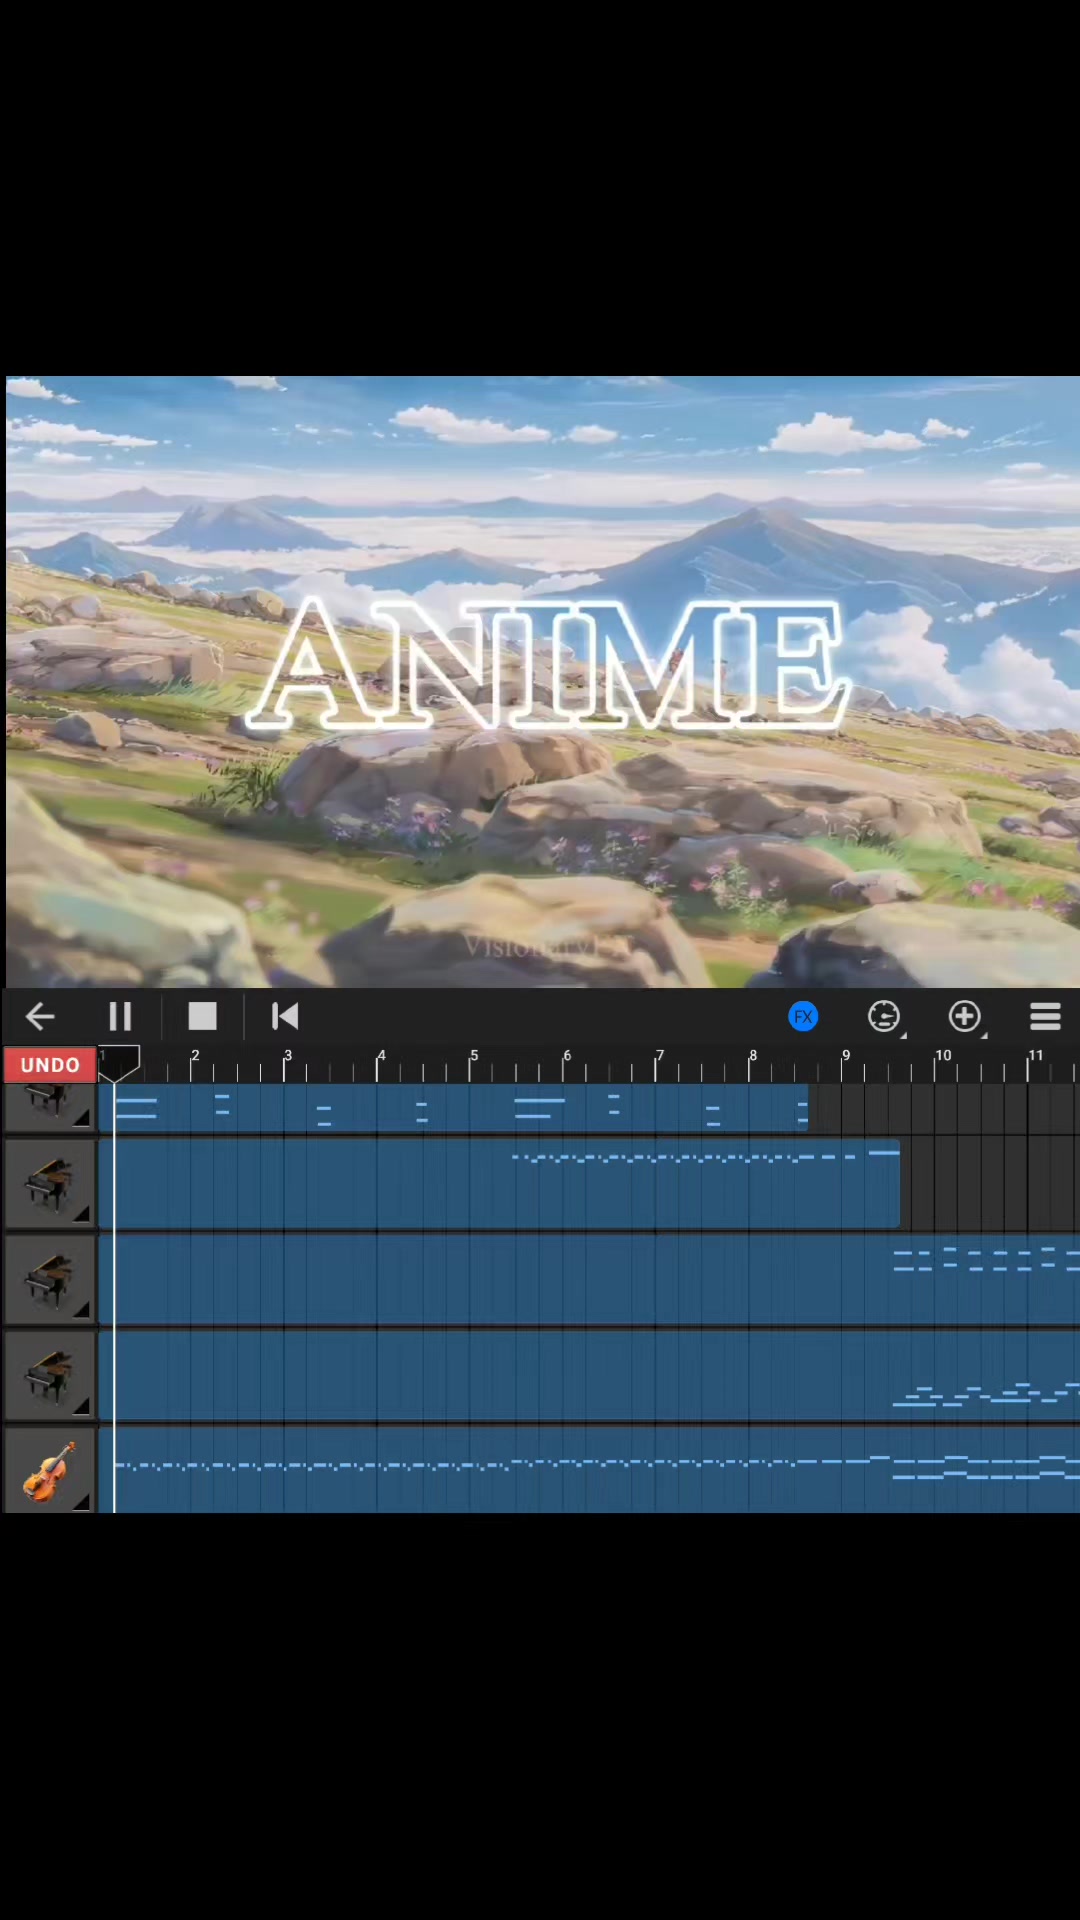1080x1920 pixels.
Task: Go back with the left arrow icon
Action: [x=40, y=1017]
